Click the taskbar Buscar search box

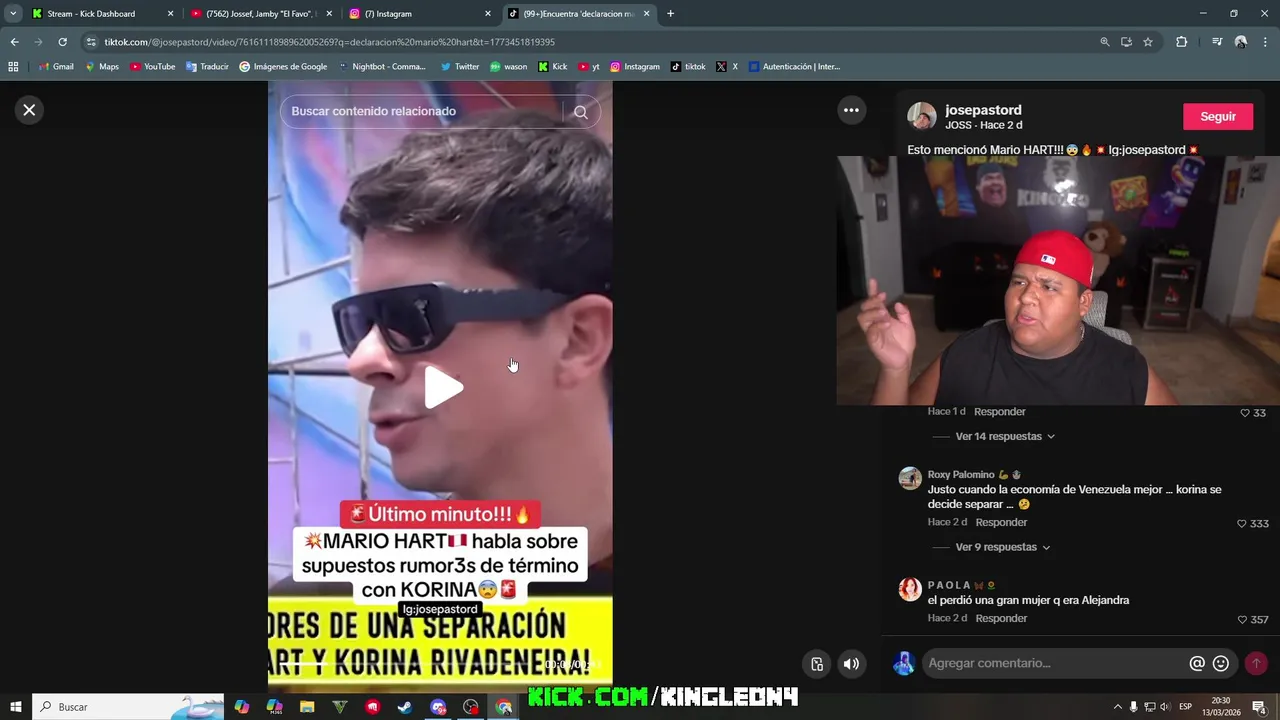pos(128,707)
